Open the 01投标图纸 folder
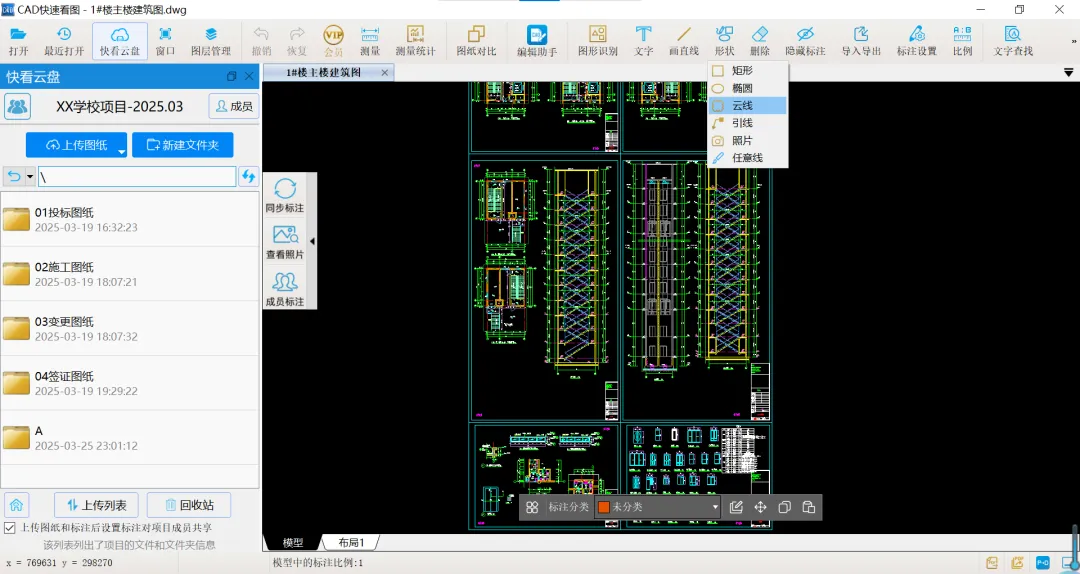The image size is (1080, 574). coord(129,219)
